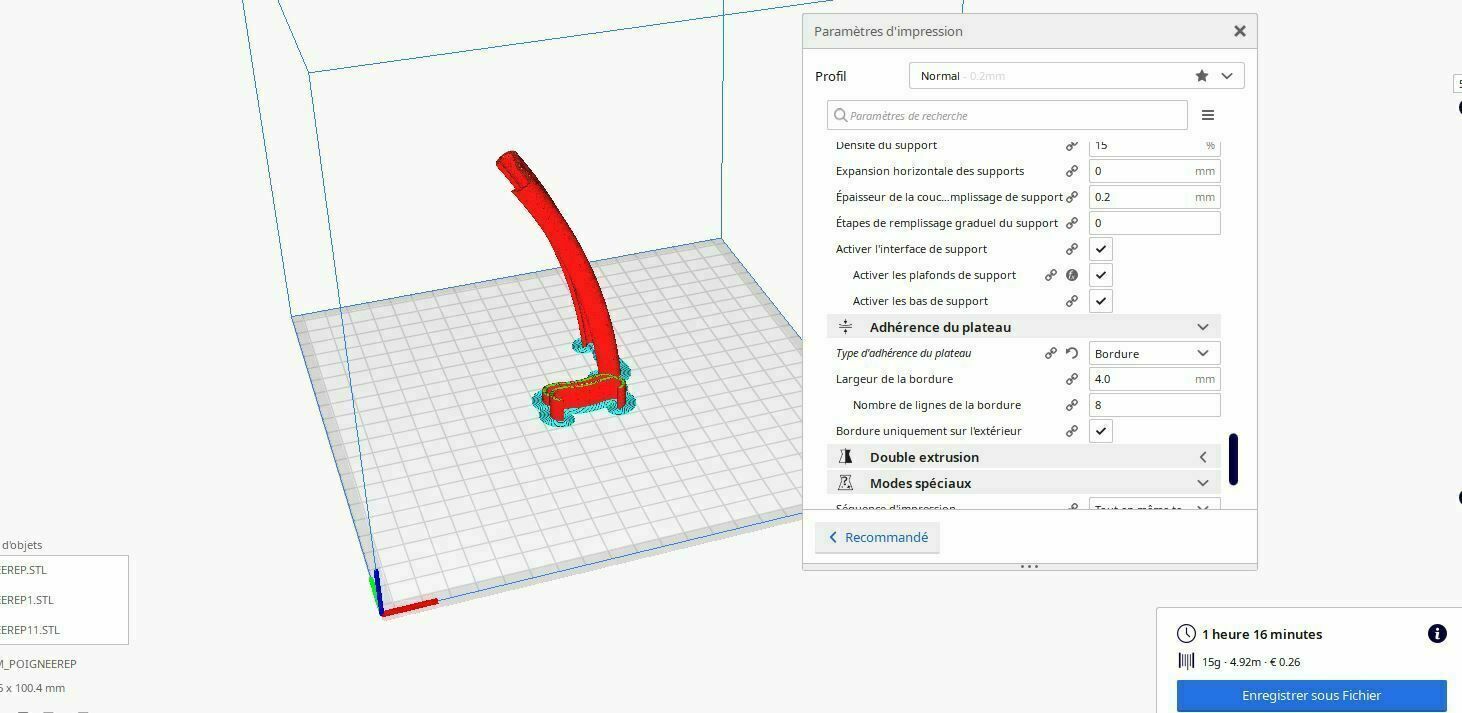
Task: Click the Double extrusion section icon
Action: pyautogui.click(x=846, y=457)
